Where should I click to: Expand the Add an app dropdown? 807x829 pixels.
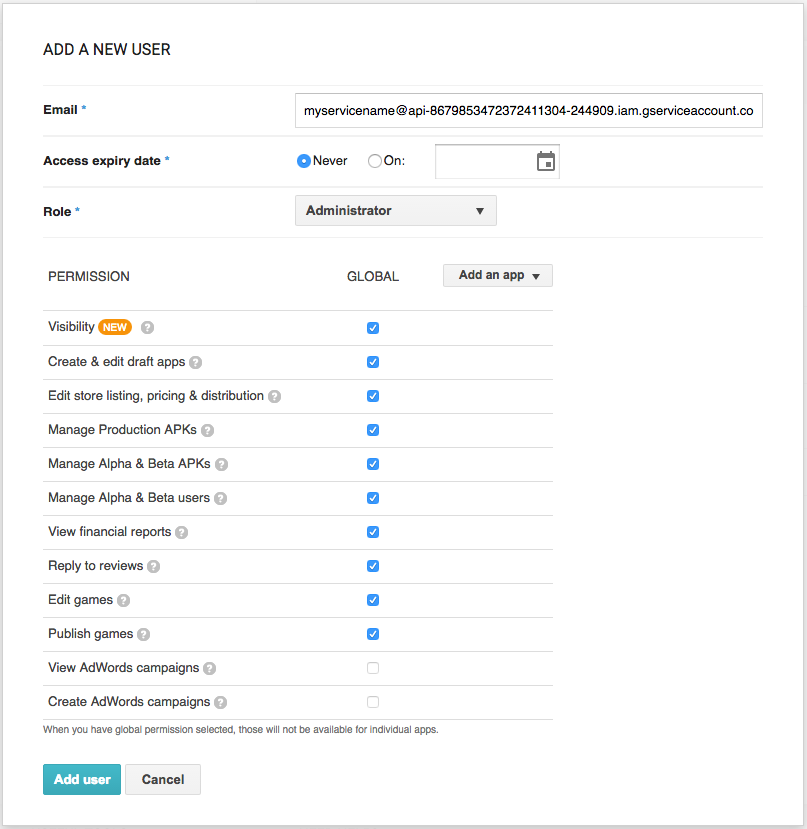tap(497, 275)
